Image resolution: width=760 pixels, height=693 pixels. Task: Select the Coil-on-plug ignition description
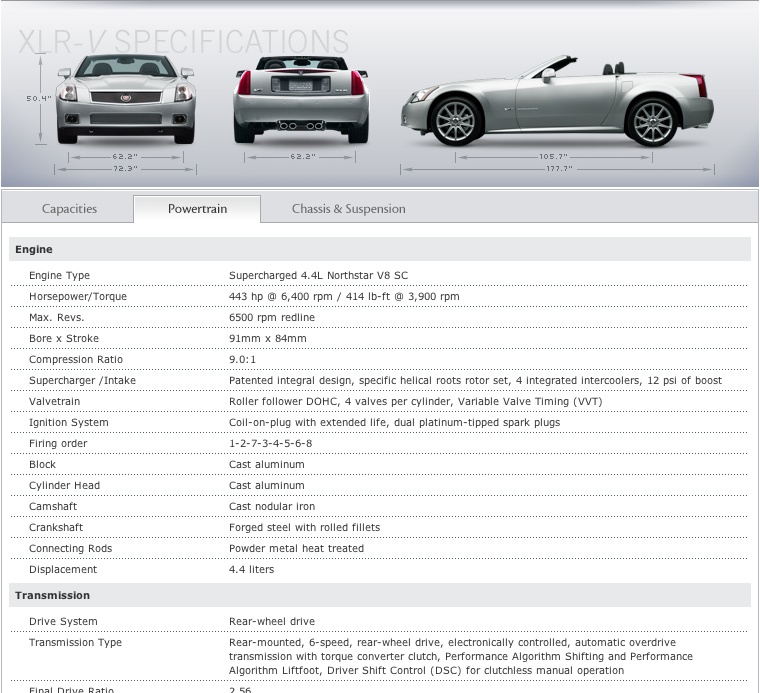tap(394, 422)
